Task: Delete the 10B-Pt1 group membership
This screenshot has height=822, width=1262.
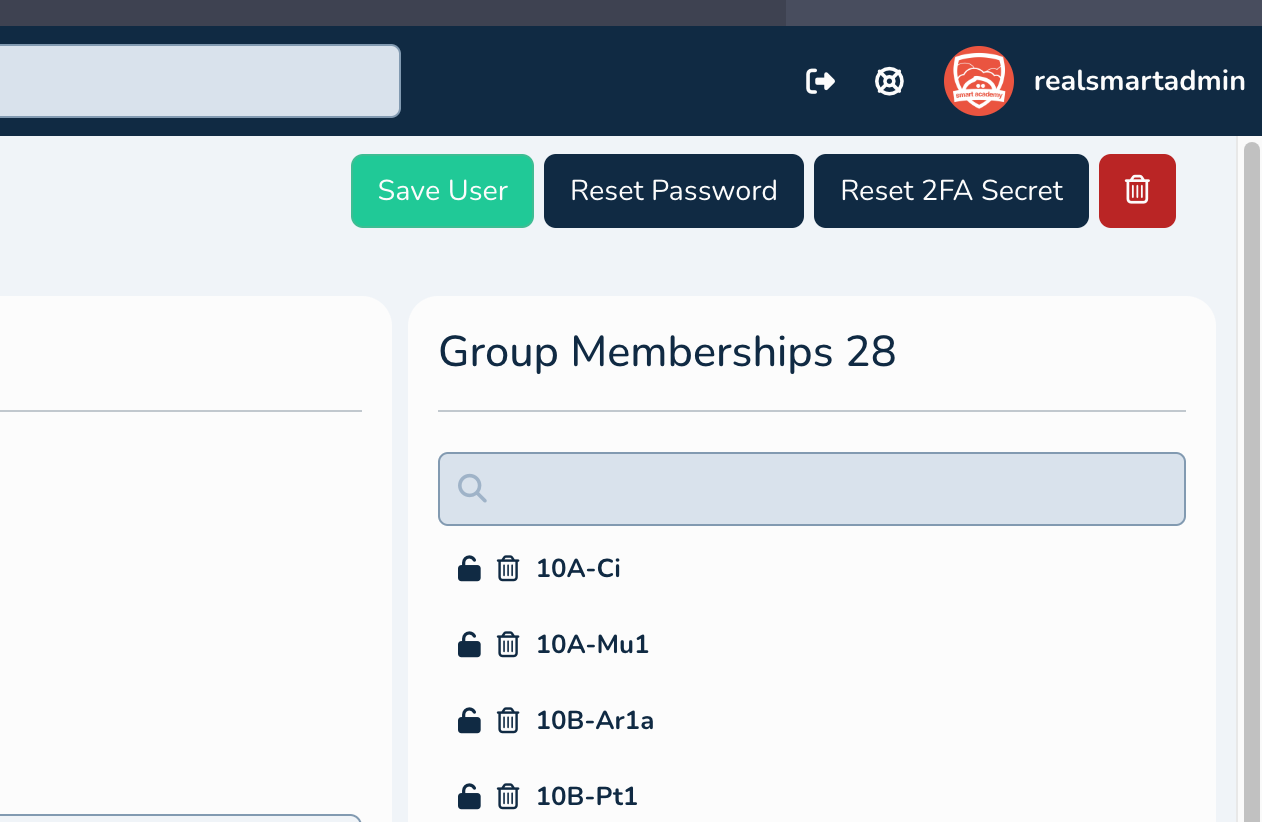Action: (508, 796)
